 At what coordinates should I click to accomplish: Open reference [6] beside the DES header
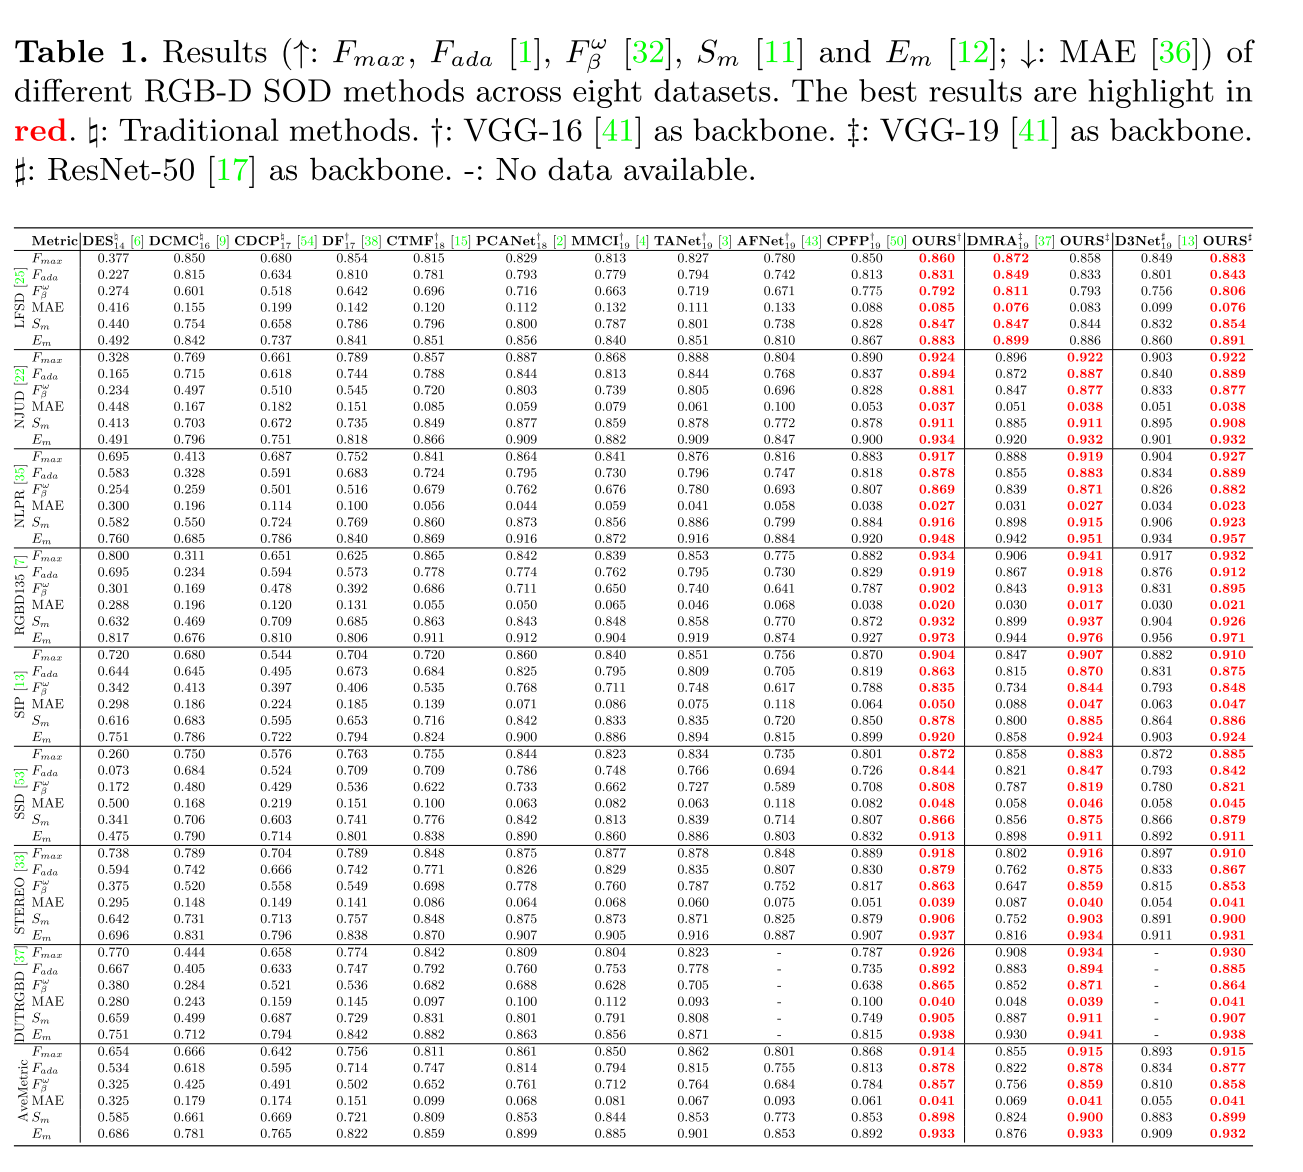136,241
